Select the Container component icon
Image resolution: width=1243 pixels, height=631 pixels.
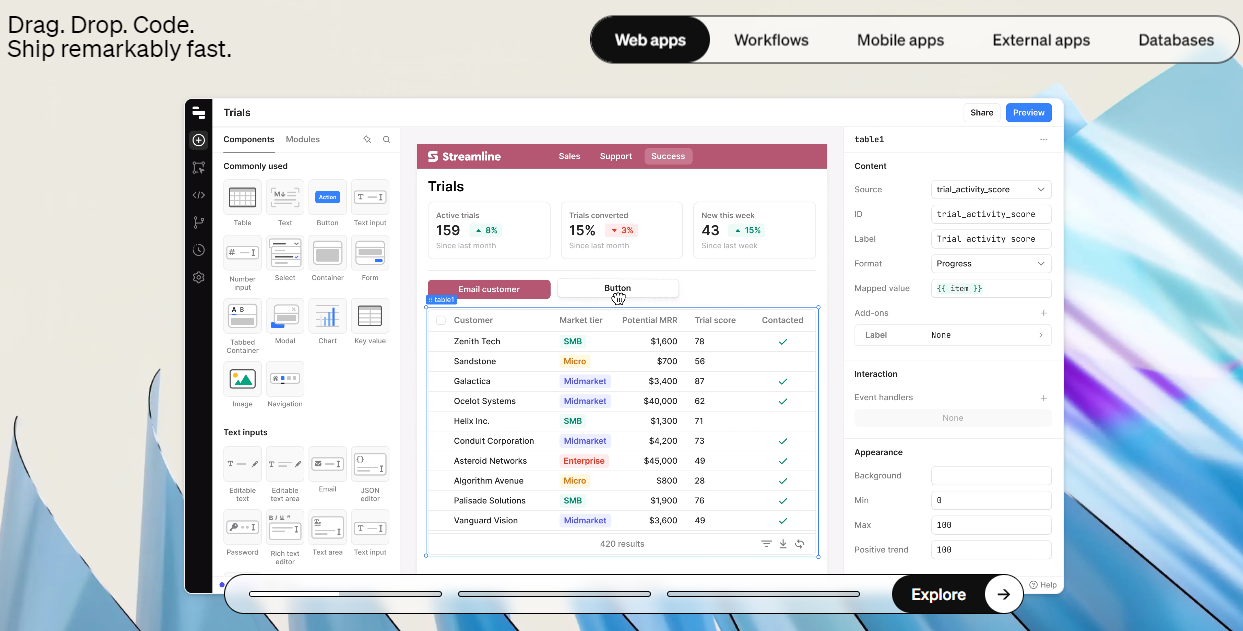[327, 253]
